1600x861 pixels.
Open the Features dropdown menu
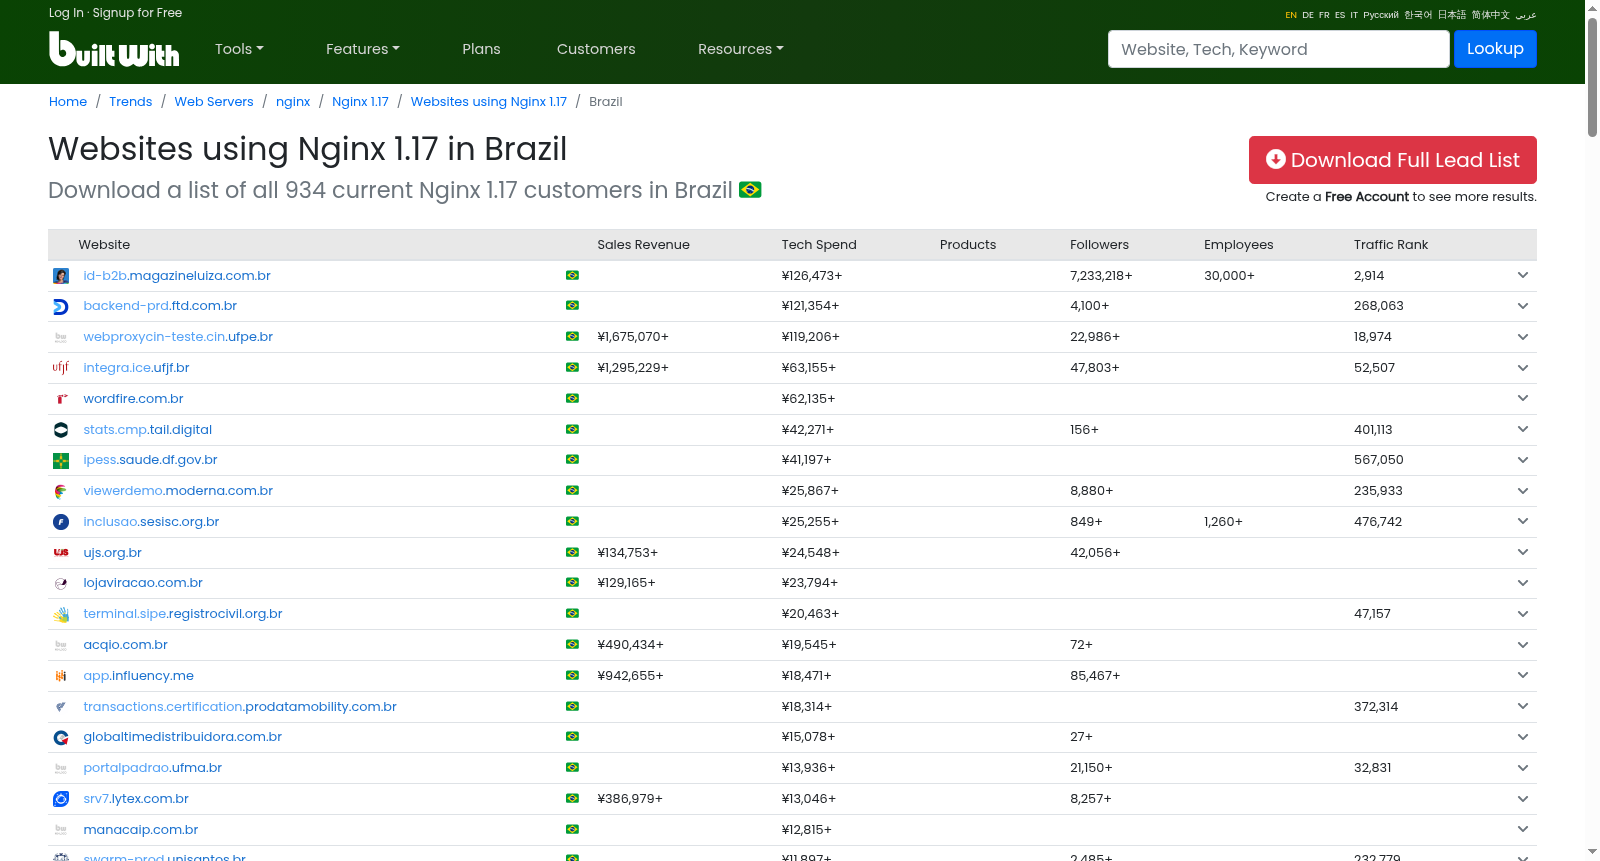point(362,49)
